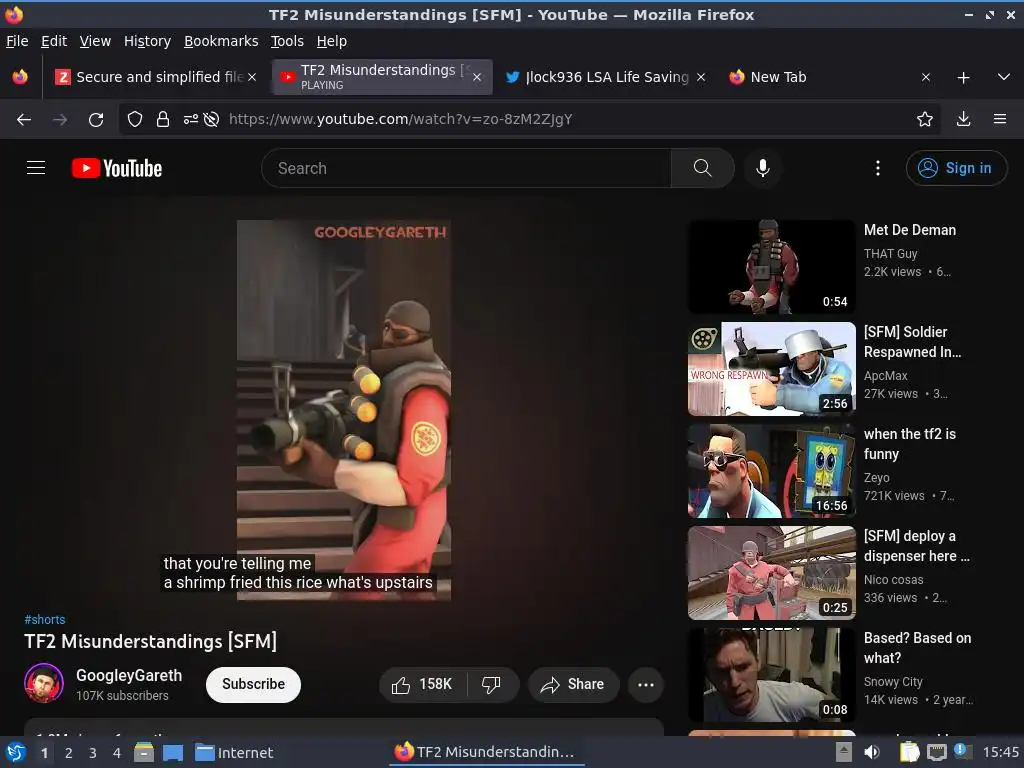Open the Tools menu
The image size is (1024, 768).
pos(287,41)
